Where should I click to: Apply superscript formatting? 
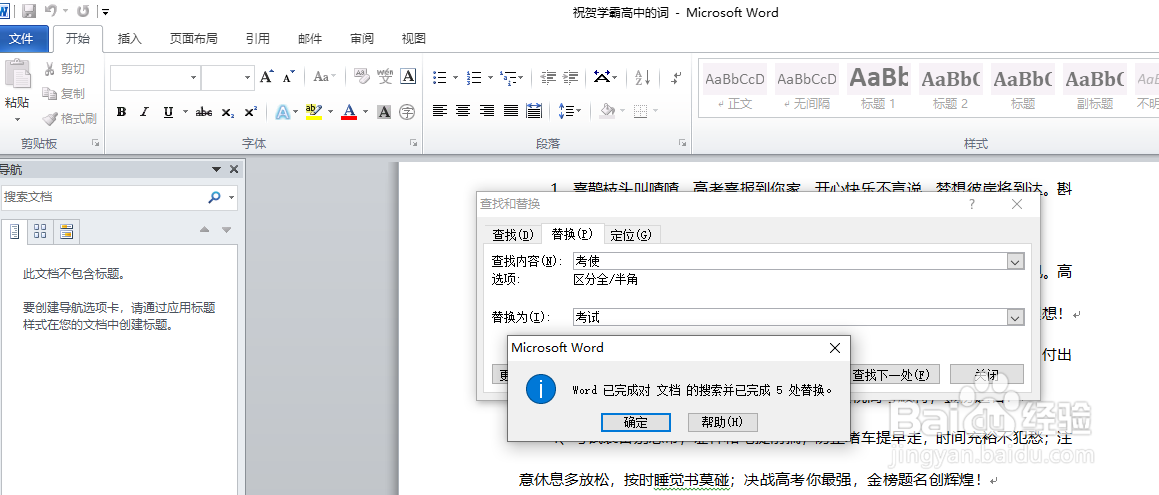pyautogui.click(x=251, y=112)
